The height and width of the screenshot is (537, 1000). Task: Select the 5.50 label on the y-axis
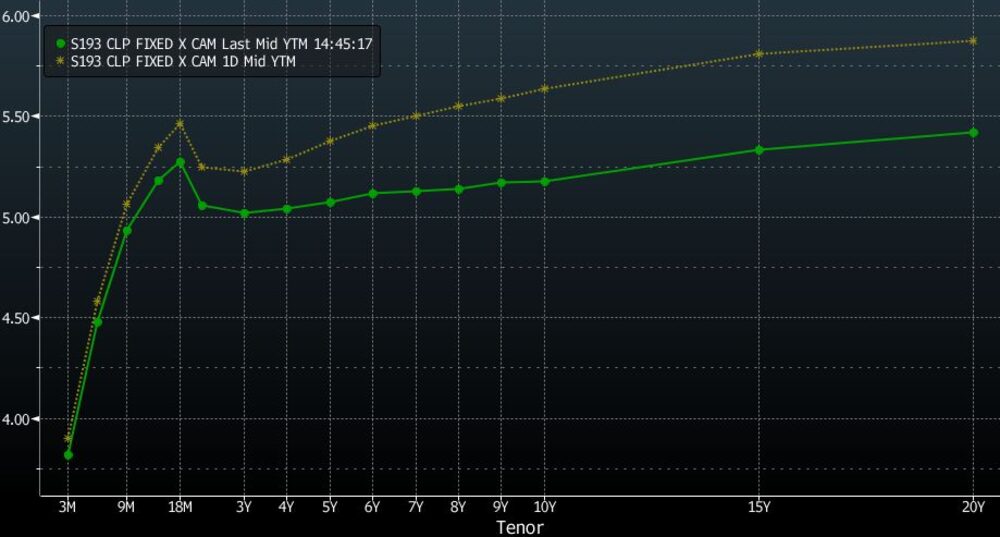[18, 116]
